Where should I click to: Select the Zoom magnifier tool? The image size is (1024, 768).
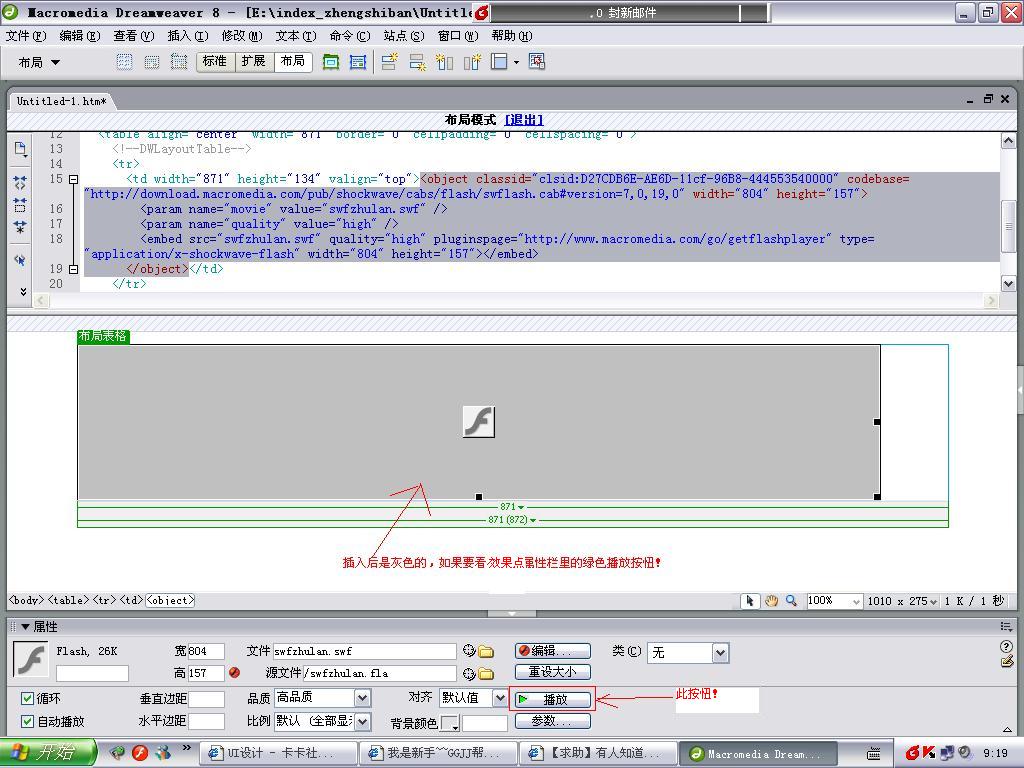pos(791,601)
